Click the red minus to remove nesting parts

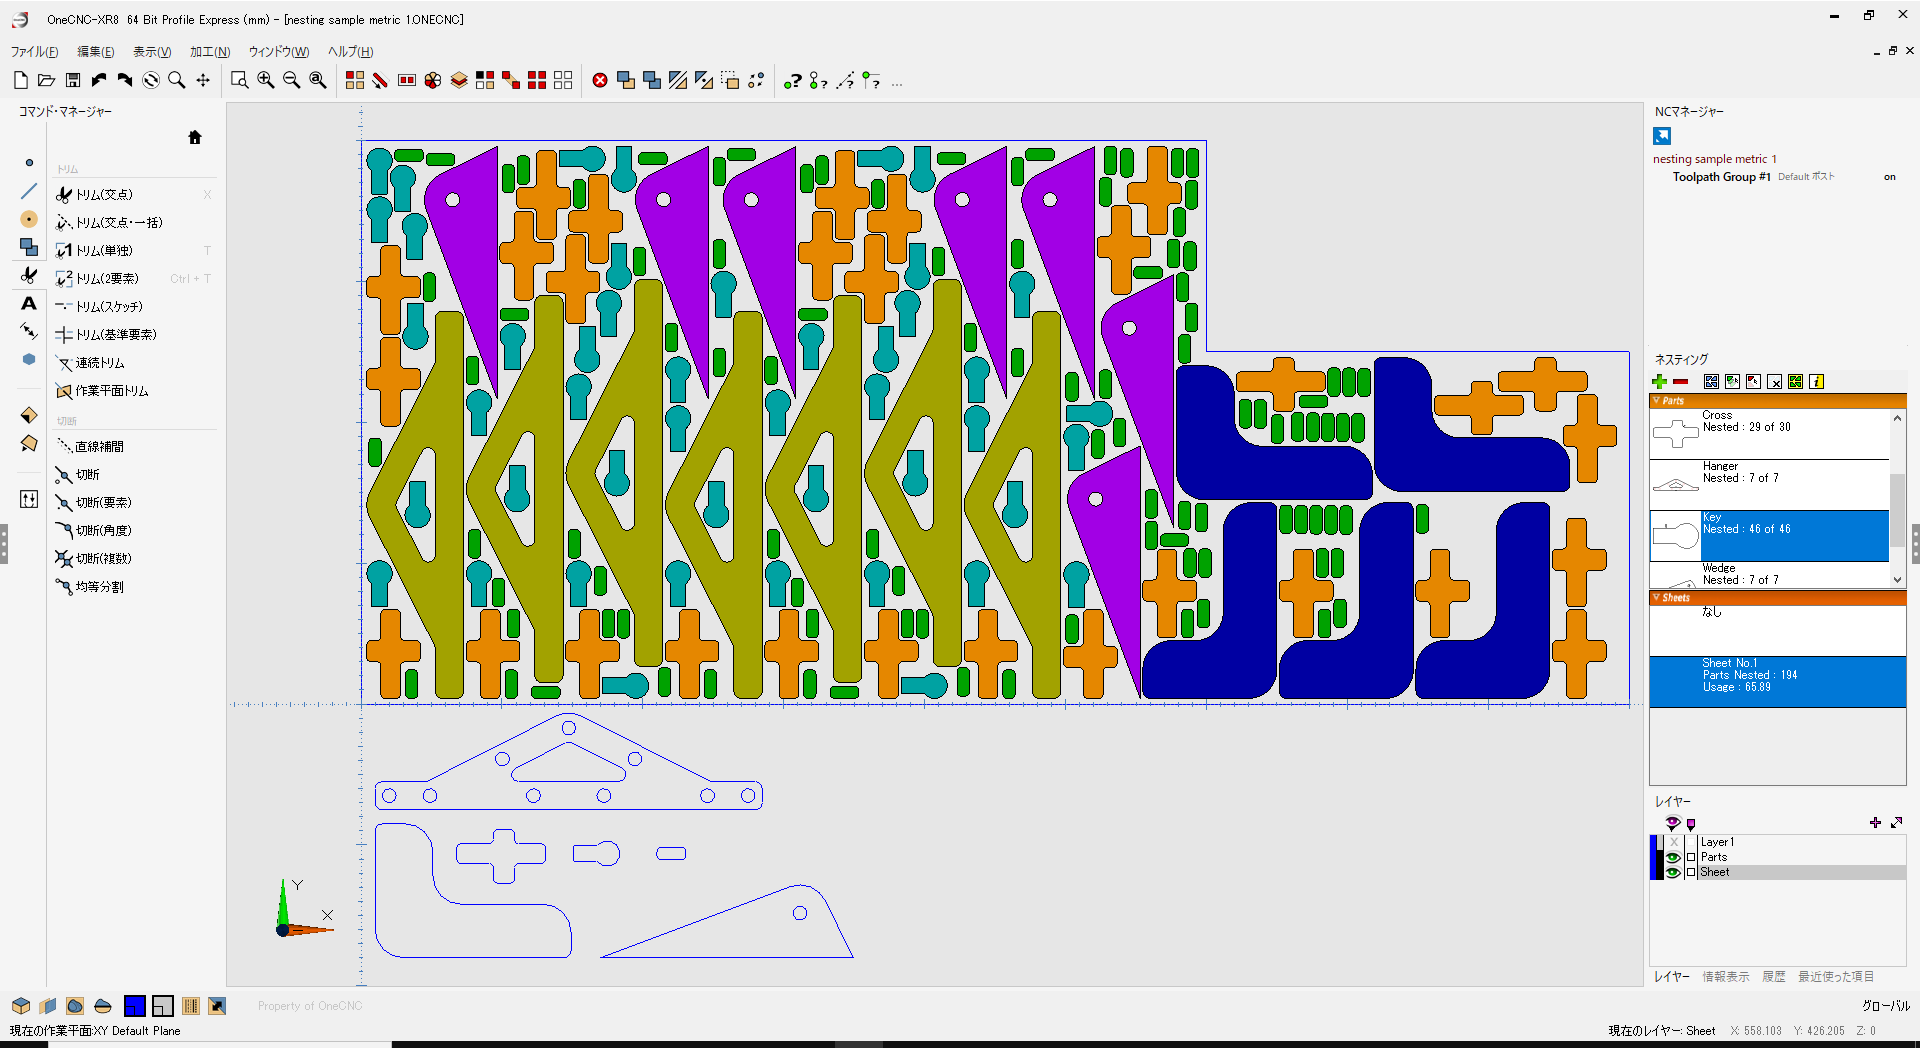coord(1681,382)
